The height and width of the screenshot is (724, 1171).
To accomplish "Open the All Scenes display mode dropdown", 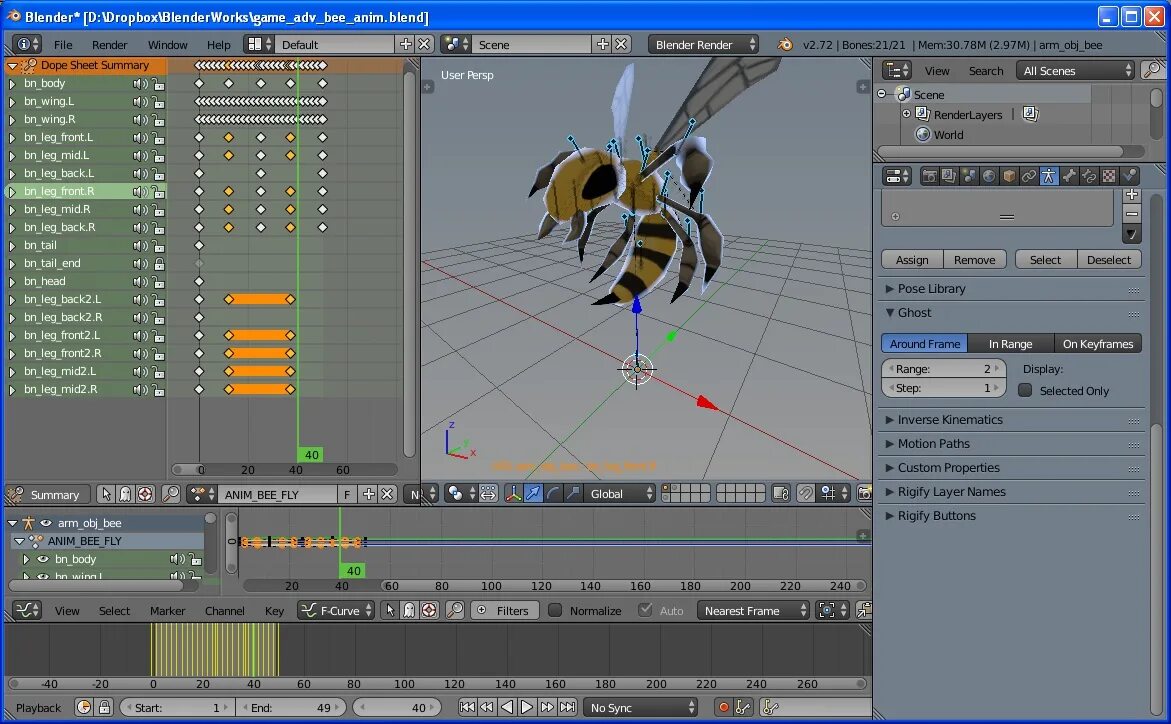I will tap(1076, 70).
